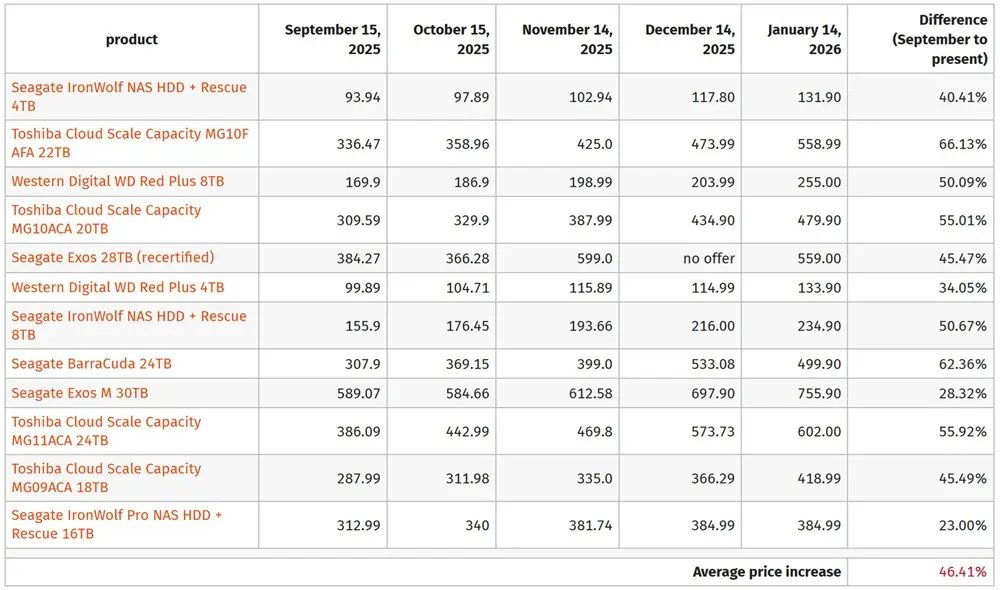Click Seagate IronWolf Pro NAS HDD + Rescue 16TB

tap(116, 515)
